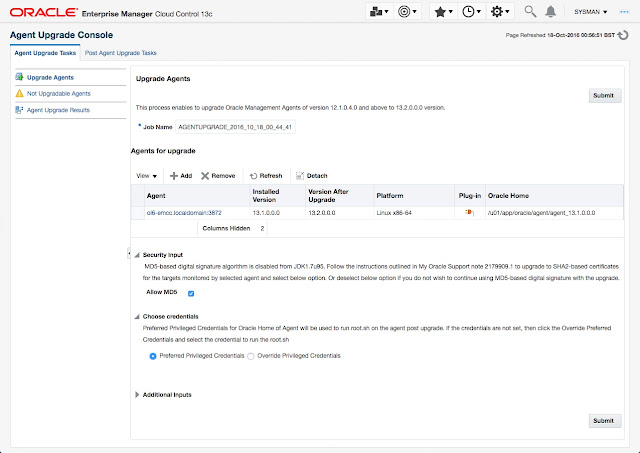Click the bottom Submit button
The height and width of the screenshot is (453, 640).
604,421
